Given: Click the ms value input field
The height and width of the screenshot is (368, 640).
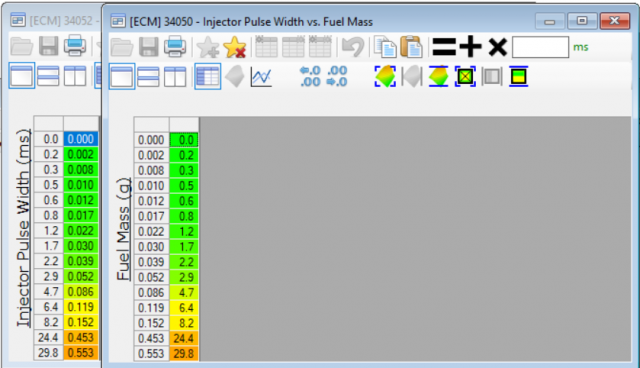Looking at the screenshot, I should pyautogui.click(x=540, y=47).
